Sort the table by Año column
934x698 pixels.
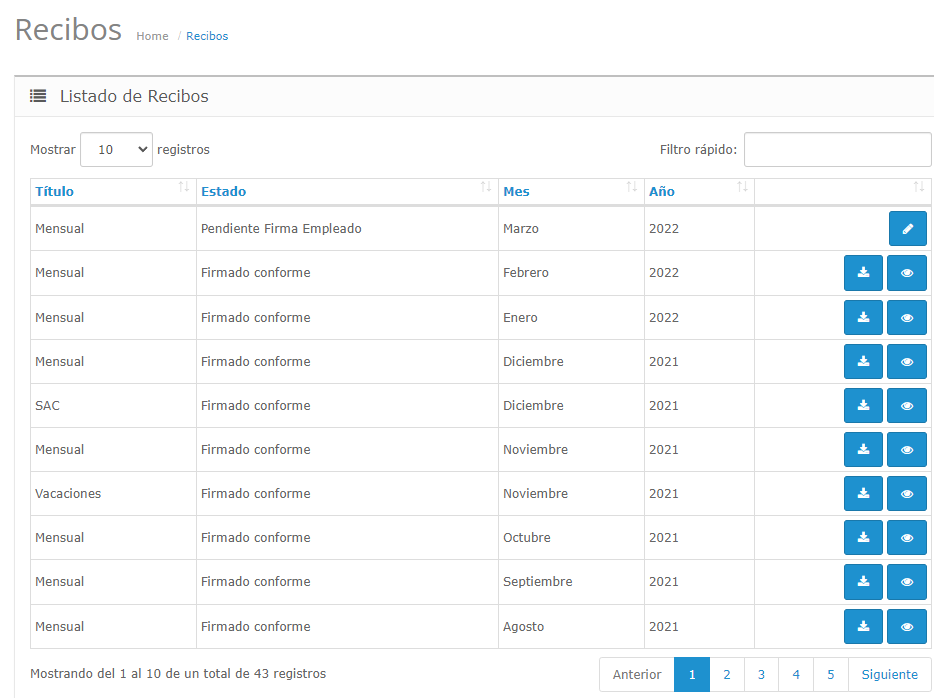pyautogui.click(x=661, y=191)
